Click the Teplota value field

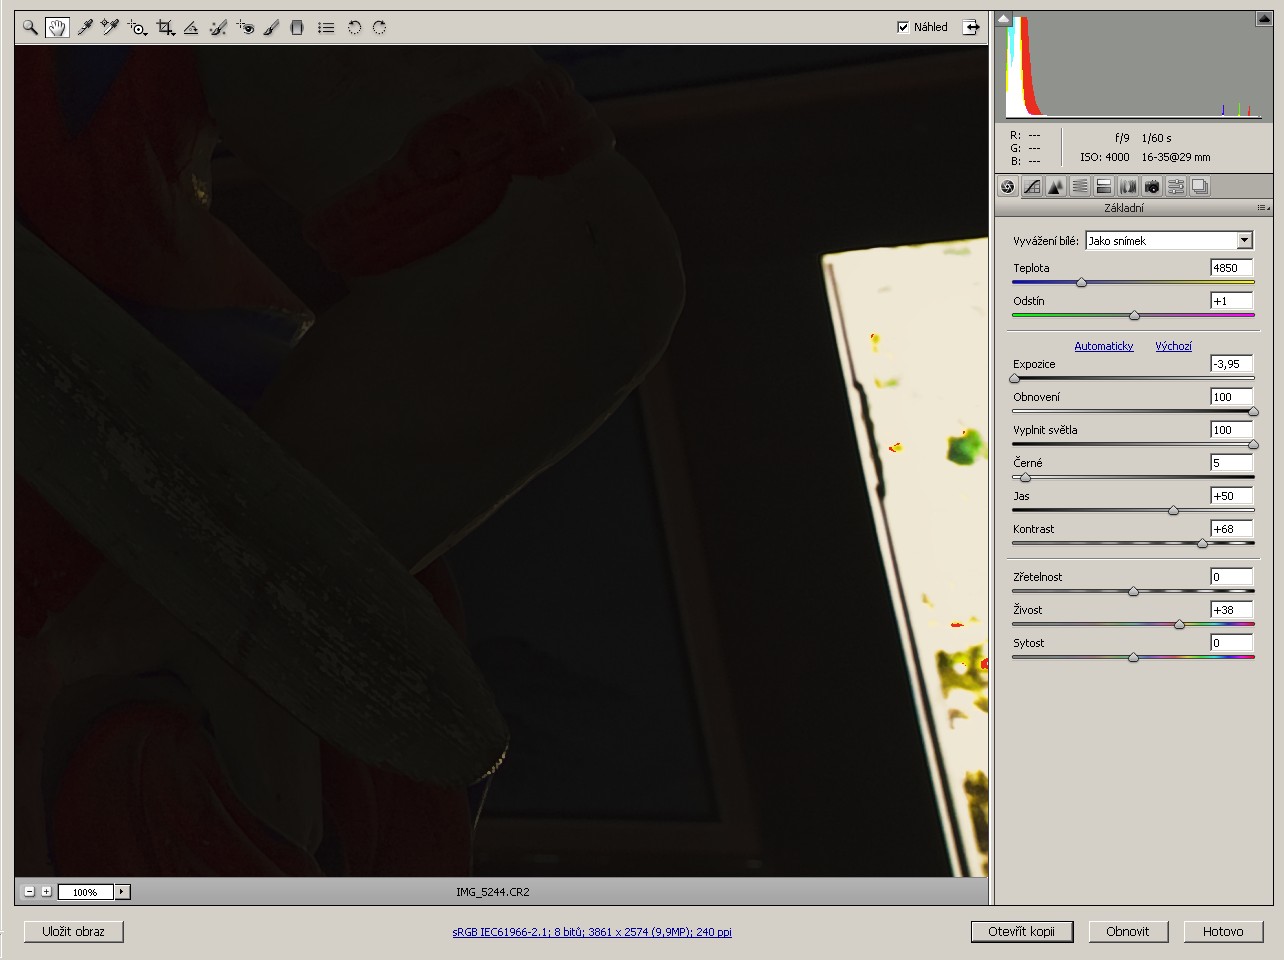click(1231, 268)
